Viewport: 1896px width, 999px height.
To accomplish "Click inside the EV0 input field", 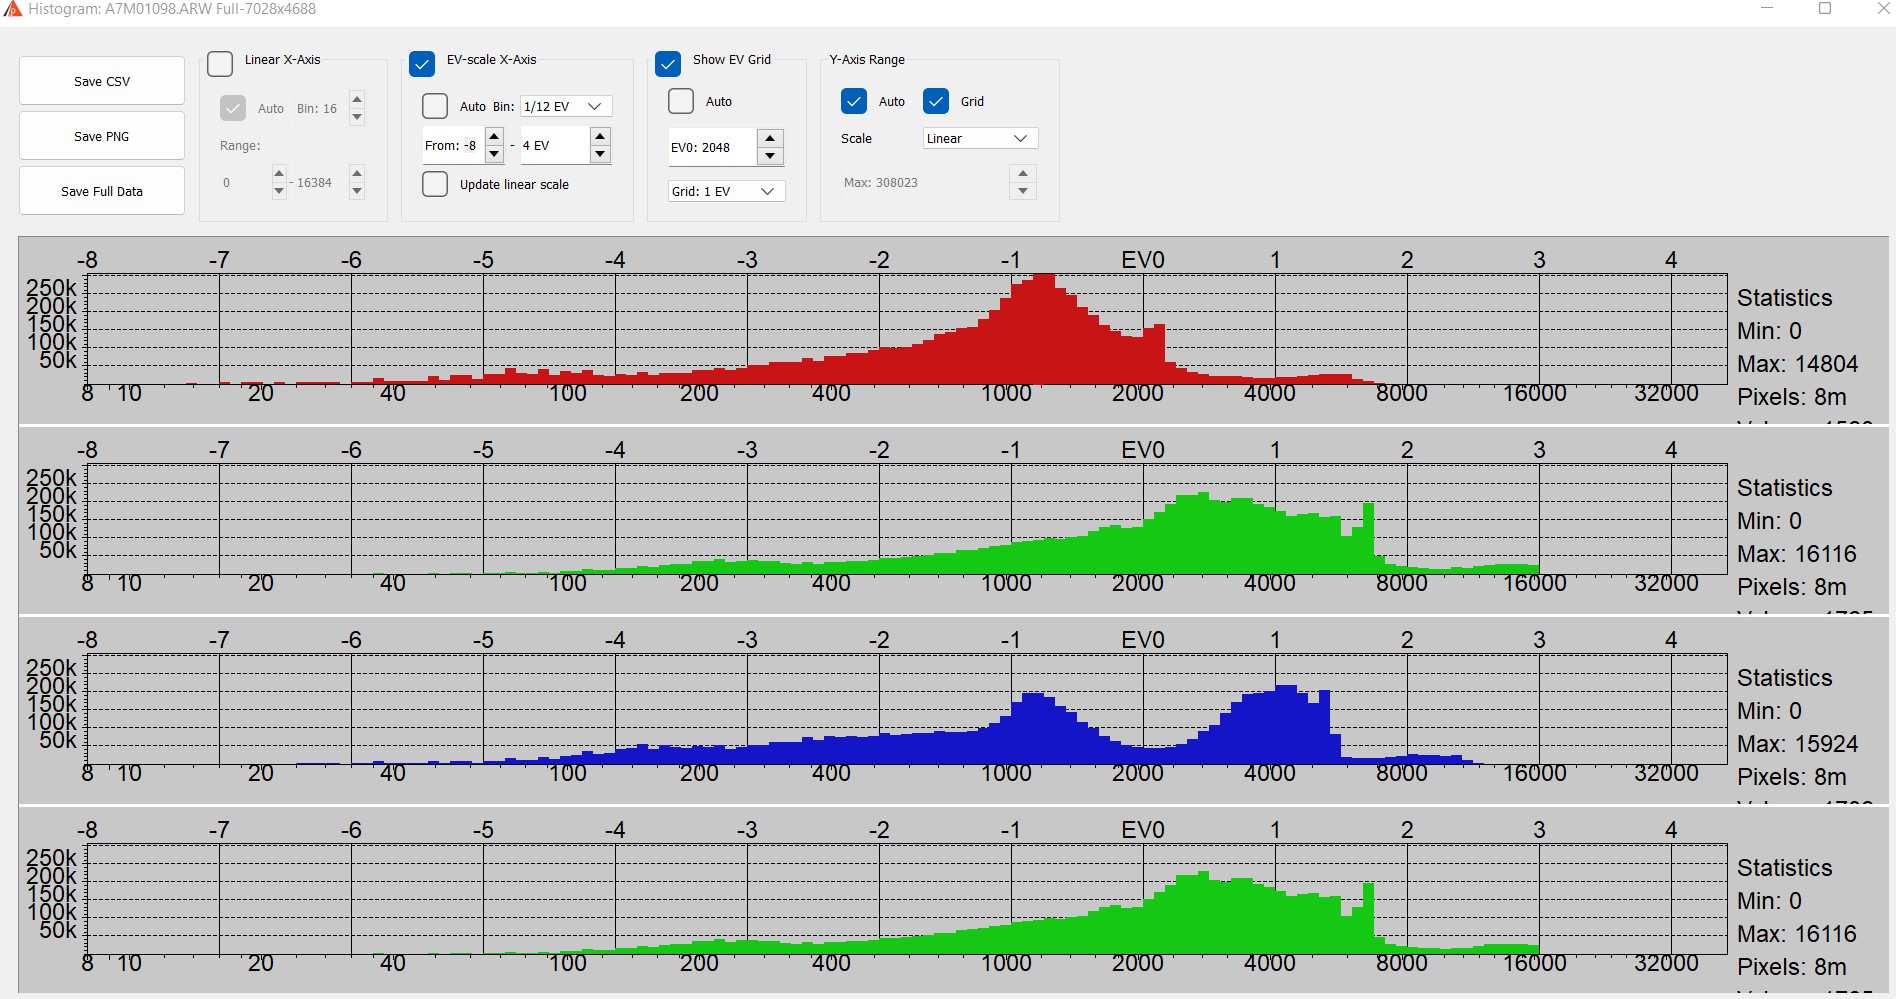I will 710,147.
